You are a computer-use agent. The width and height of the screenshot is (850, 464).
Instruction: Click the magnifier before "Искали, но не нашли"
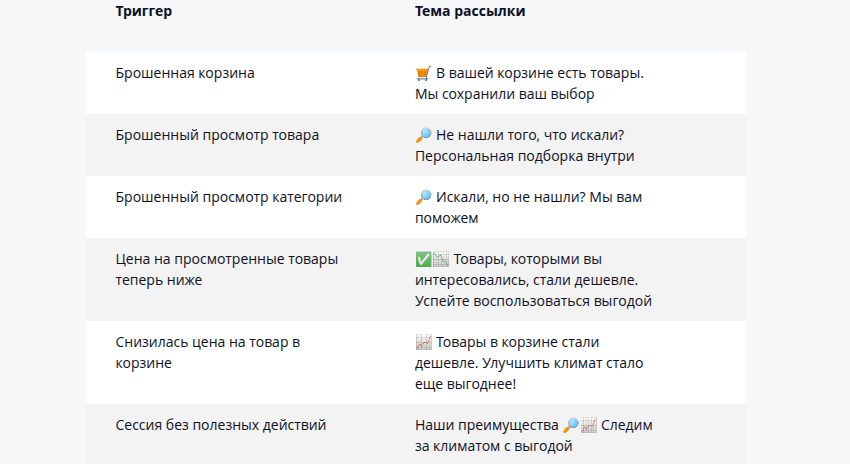[x=423, y=197]
